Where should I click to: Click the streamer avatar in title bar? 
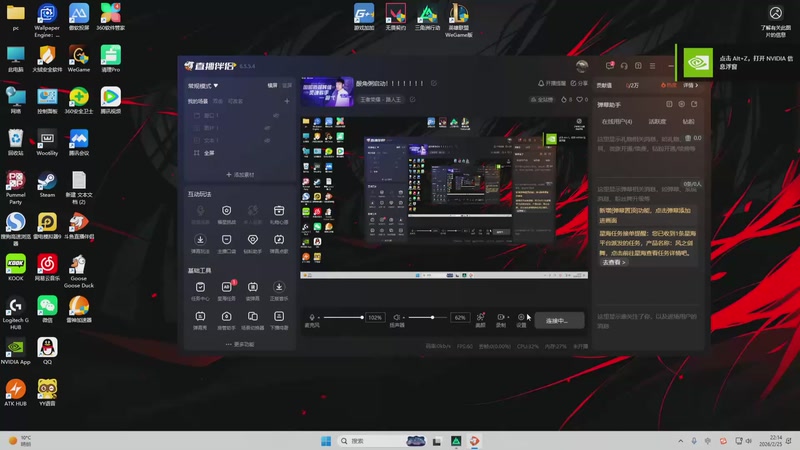(x=582, y=66)
